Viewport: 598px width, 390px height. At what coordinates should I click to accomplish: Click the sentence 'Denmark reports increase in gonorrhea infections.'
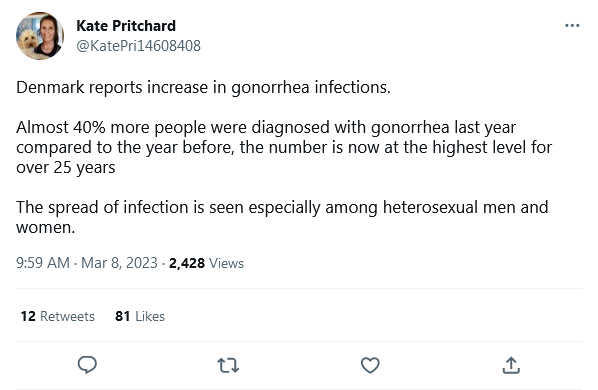pos(203,88)
